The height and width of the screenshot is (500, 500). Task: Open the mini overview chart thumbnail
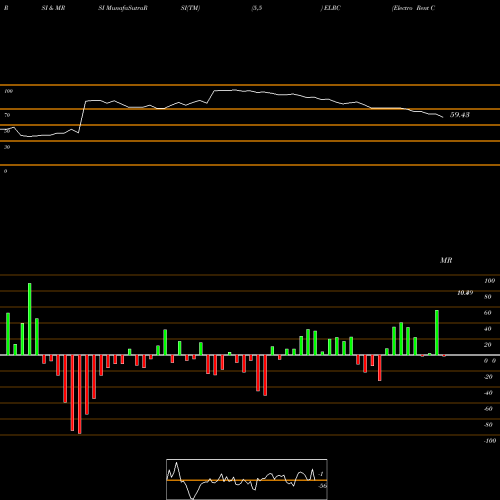point(247,479)
